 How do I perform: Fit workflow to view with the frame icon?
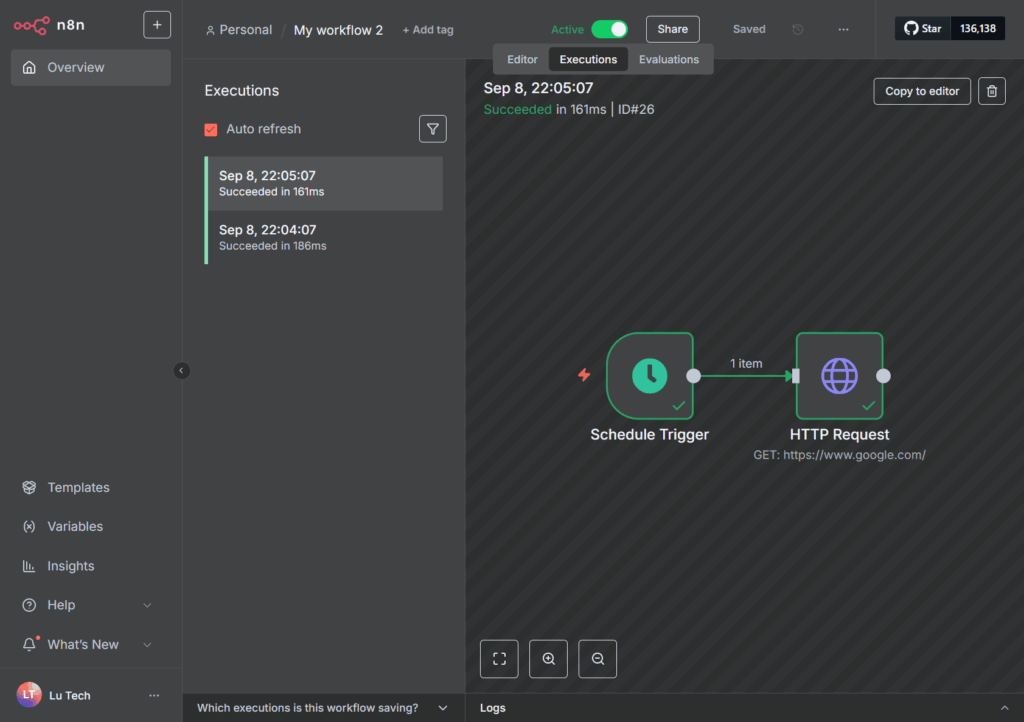499,659
